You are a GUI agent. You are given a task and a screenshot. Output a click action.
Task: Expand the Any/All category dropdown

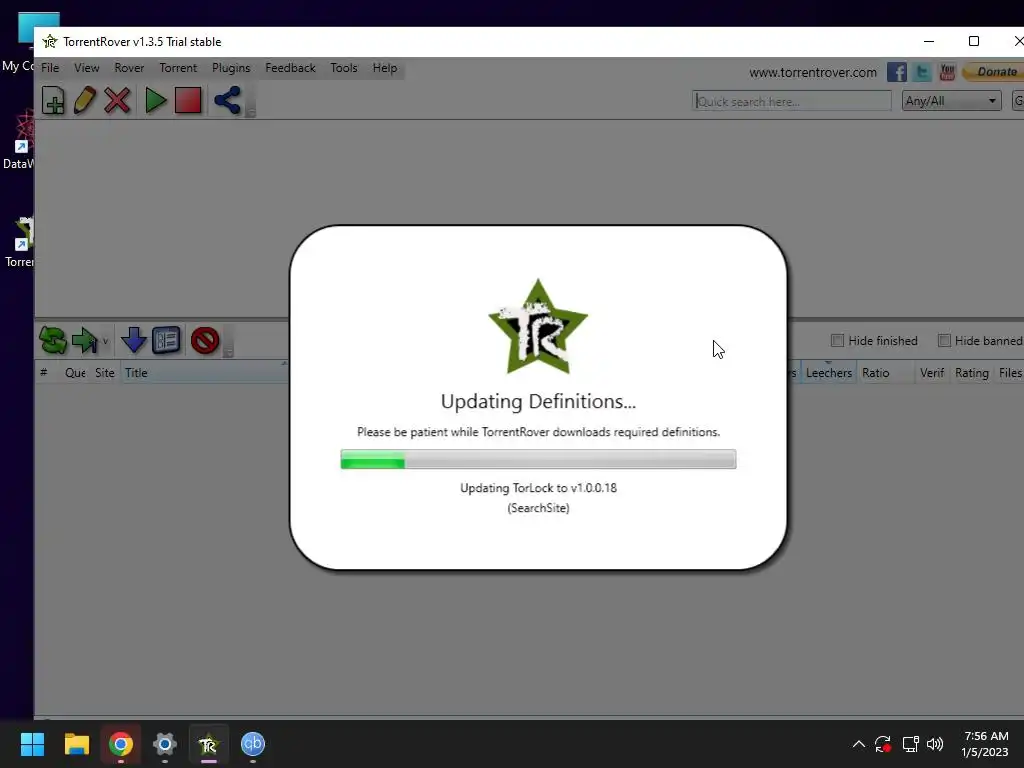(951, 101)
